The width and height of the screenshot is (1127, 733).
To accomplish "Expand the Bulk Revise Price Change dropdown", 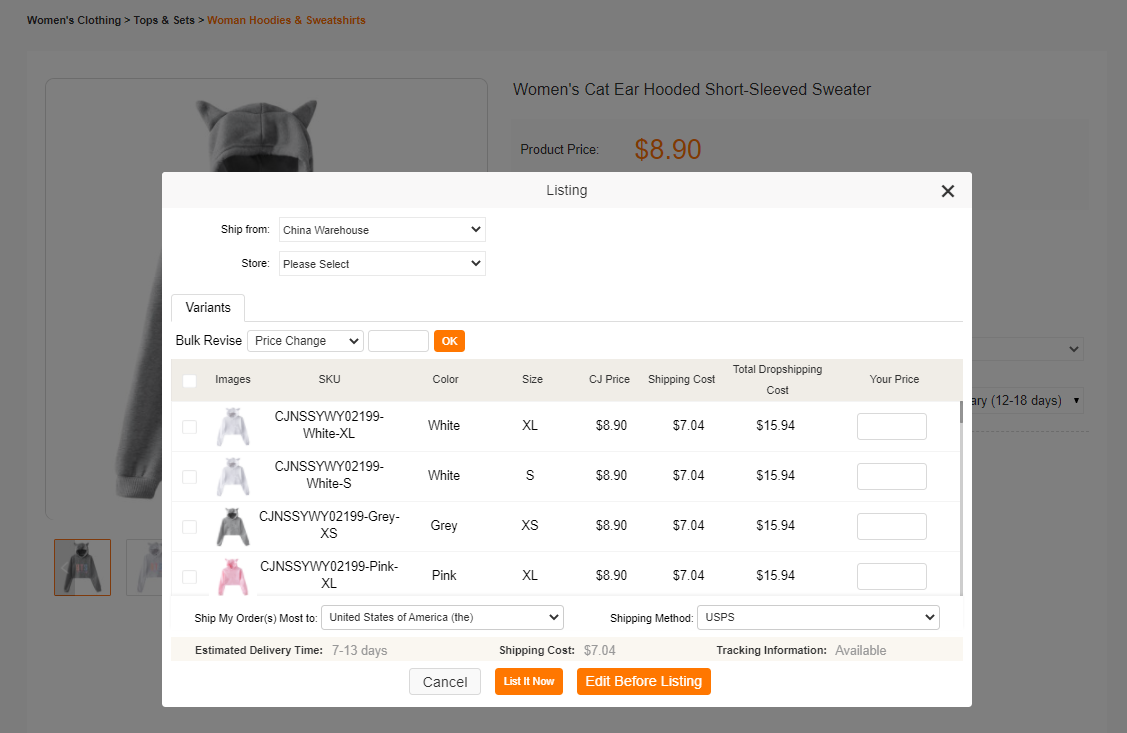I will [x=305, y=341].
